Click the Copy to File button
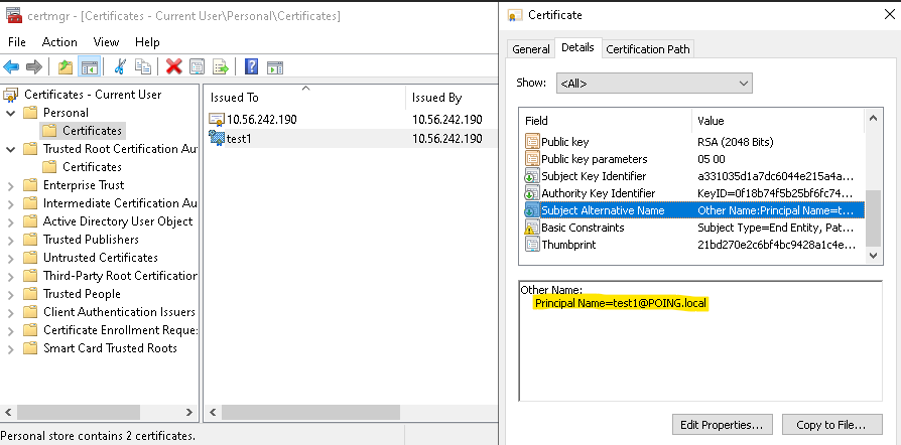Image resolution: width=901 pixels, height=445 pixels. coord(831,425)
